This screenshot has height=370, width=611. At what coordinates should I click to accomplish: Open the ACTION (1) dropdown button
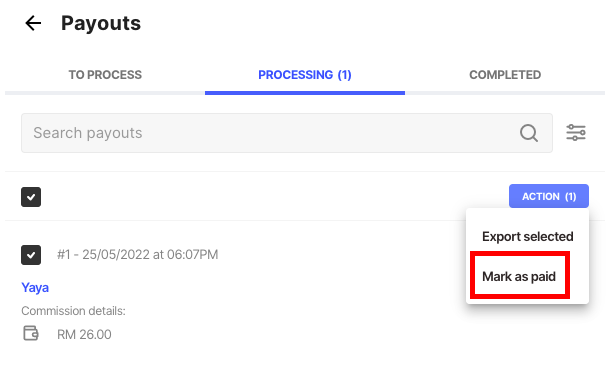[x=549, y=196]
